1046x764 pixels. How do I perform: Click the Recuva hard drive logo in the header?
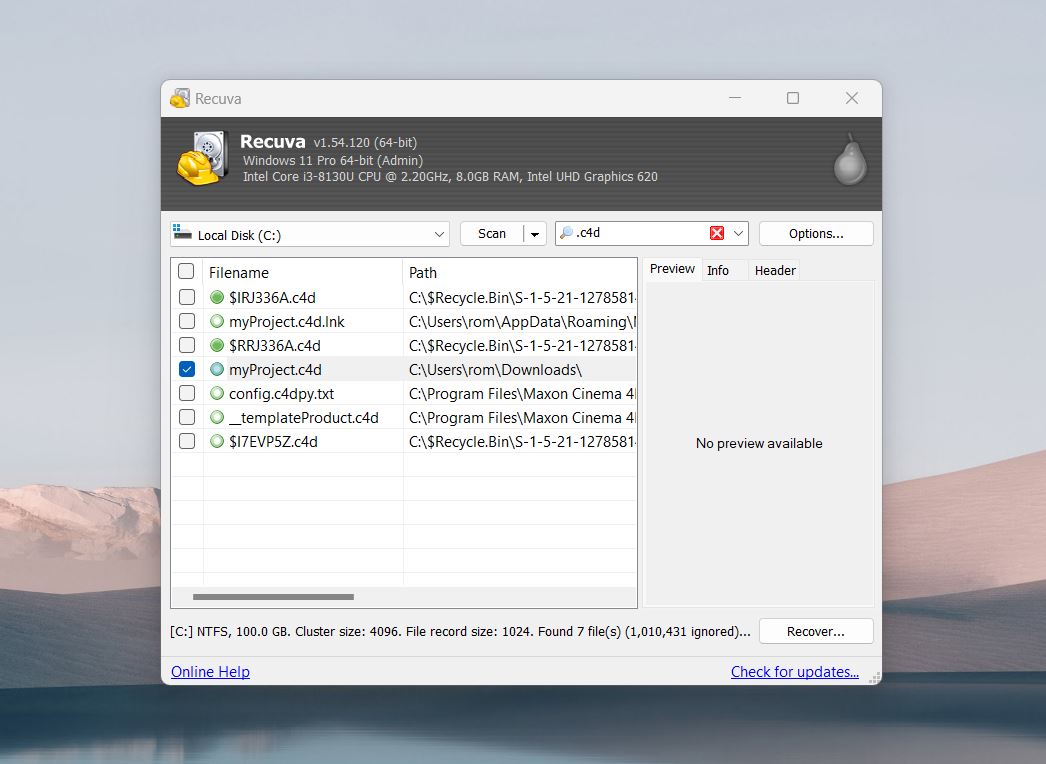tap(203, 158)
